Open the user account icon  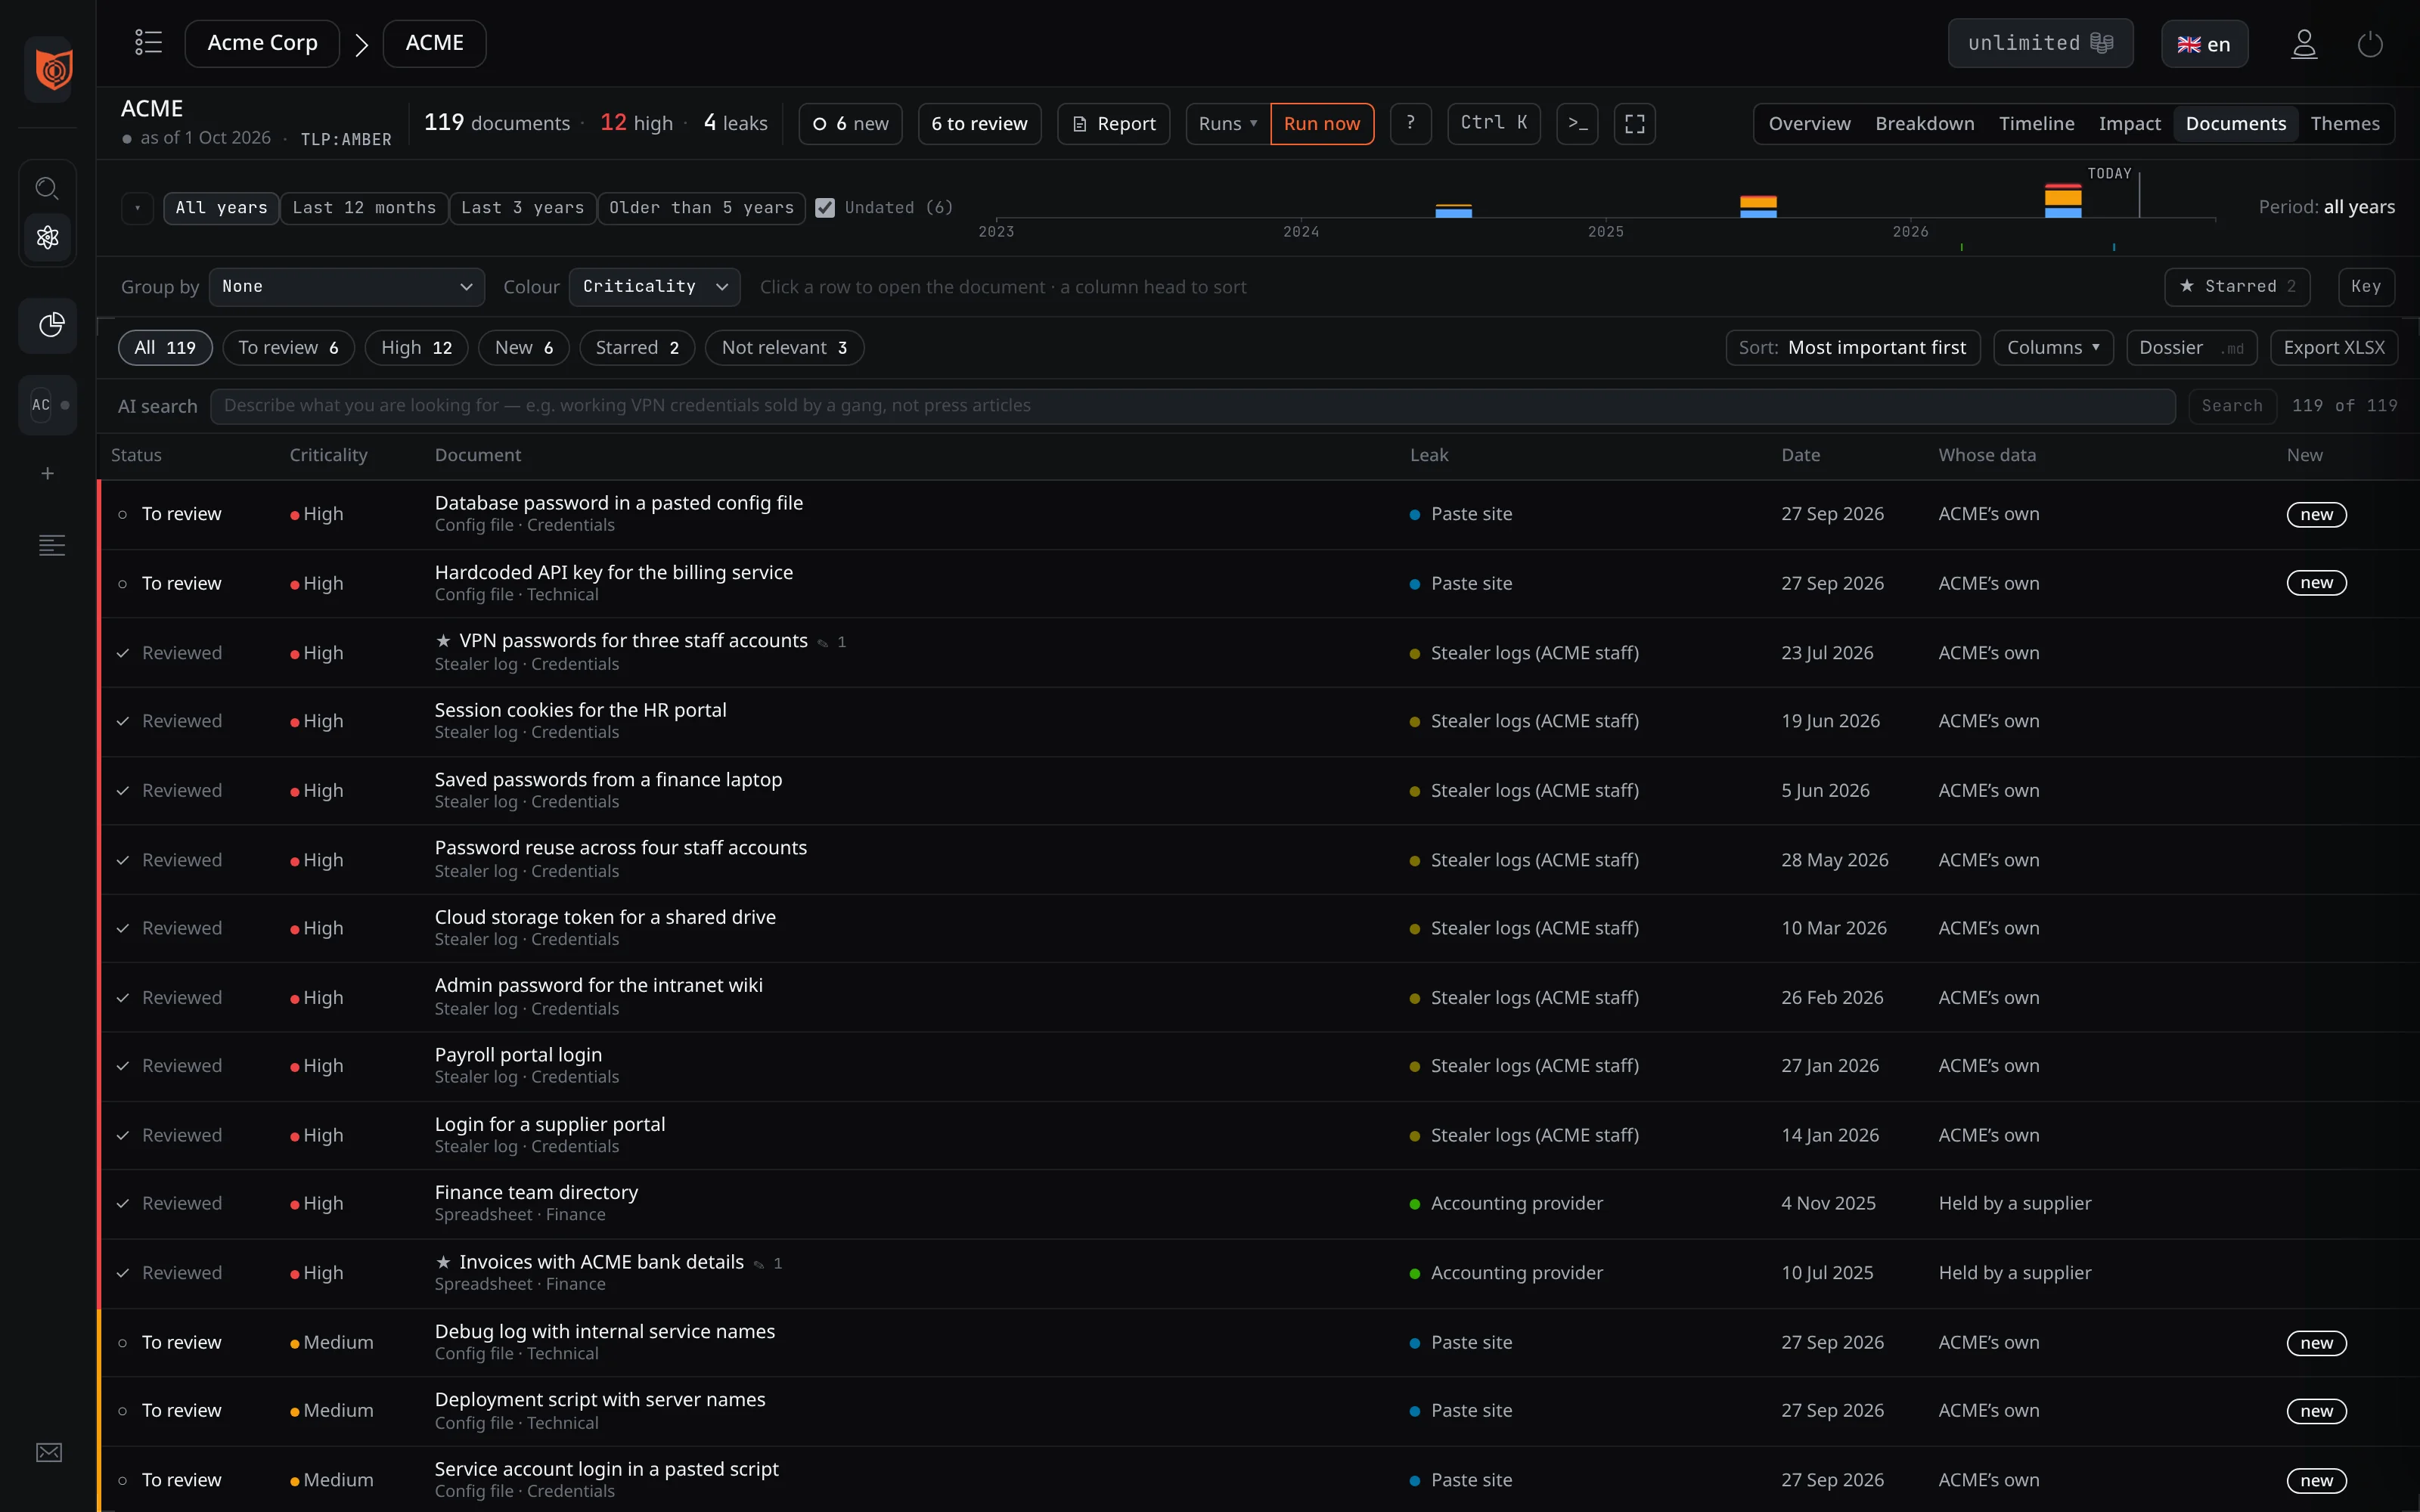click(2304, 44)
